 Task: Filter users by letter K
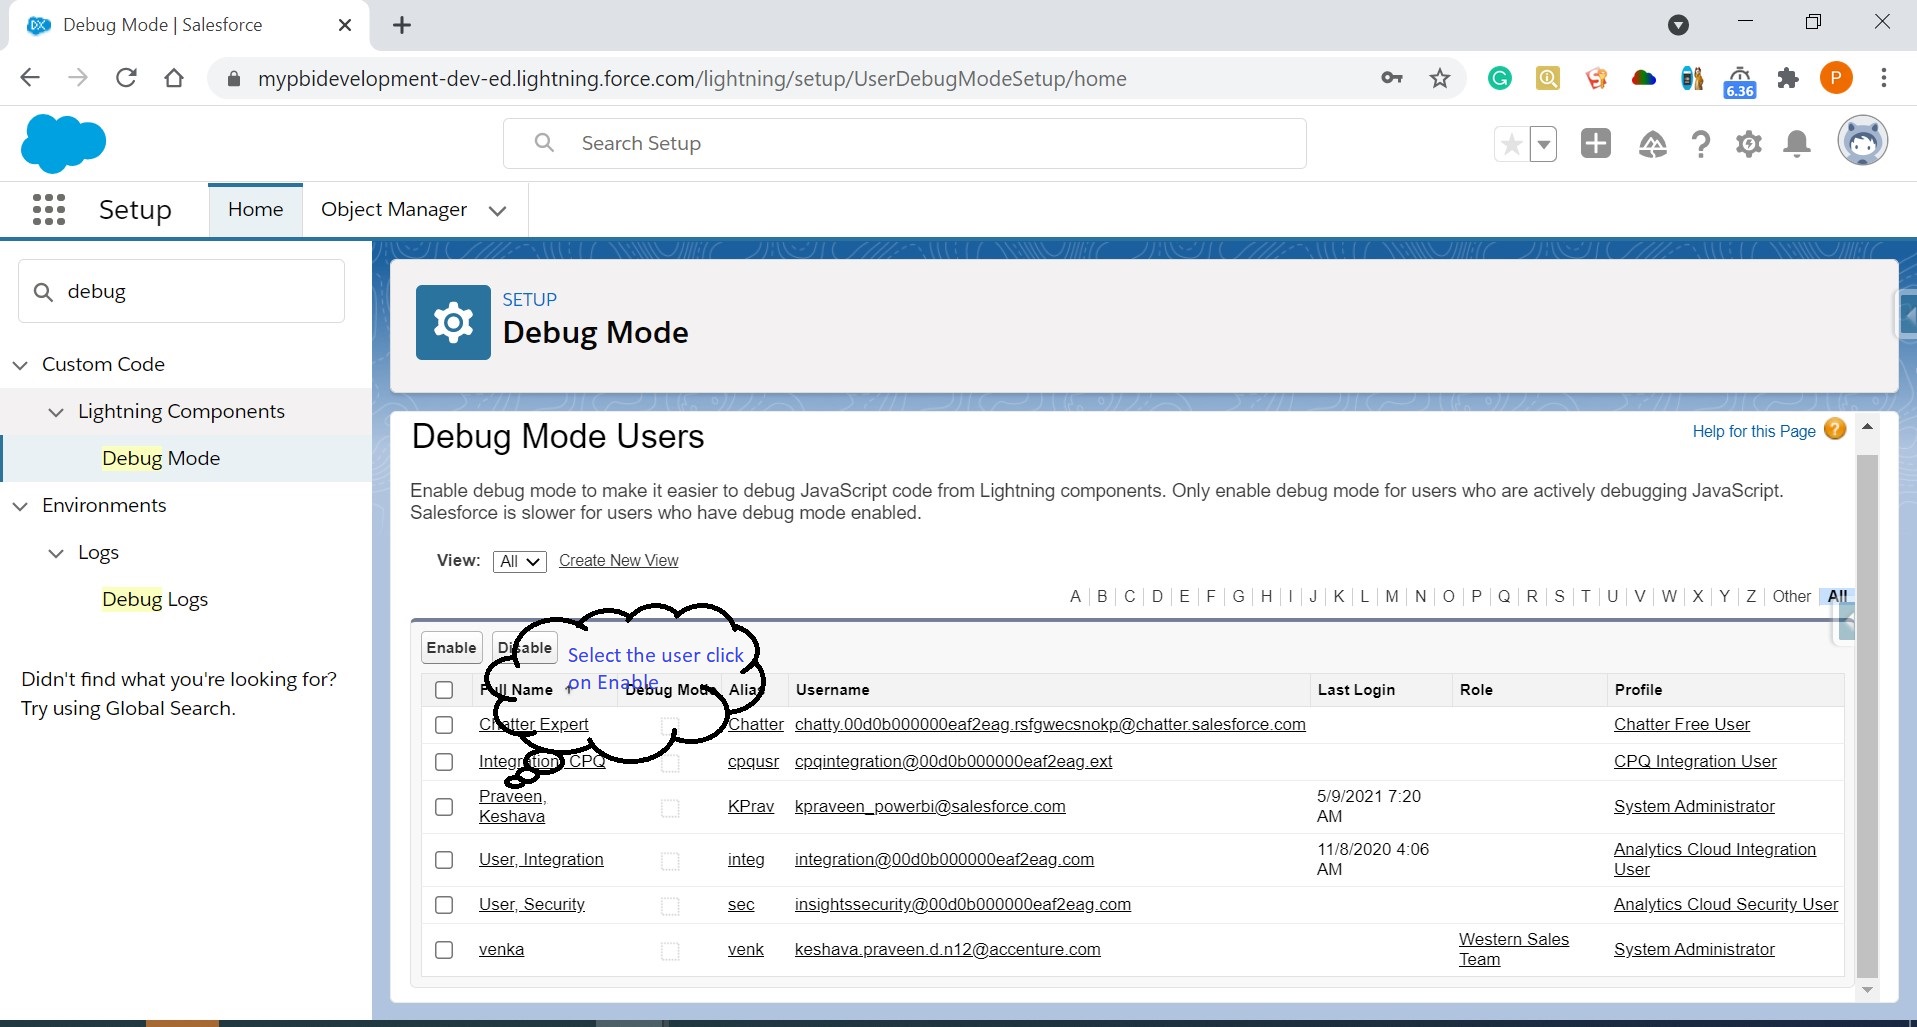pyautogui.click(x=1338, y=596)
